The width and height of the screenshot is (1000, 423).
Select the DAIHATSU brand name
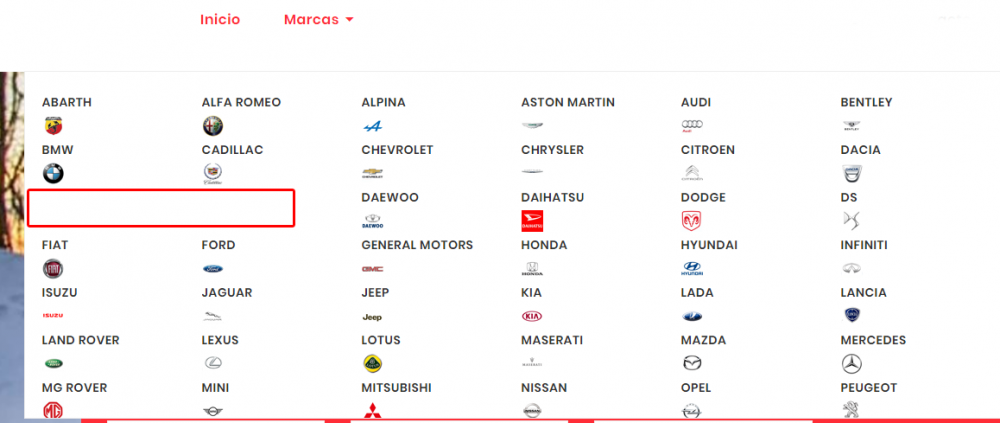(x=552, y=198)
